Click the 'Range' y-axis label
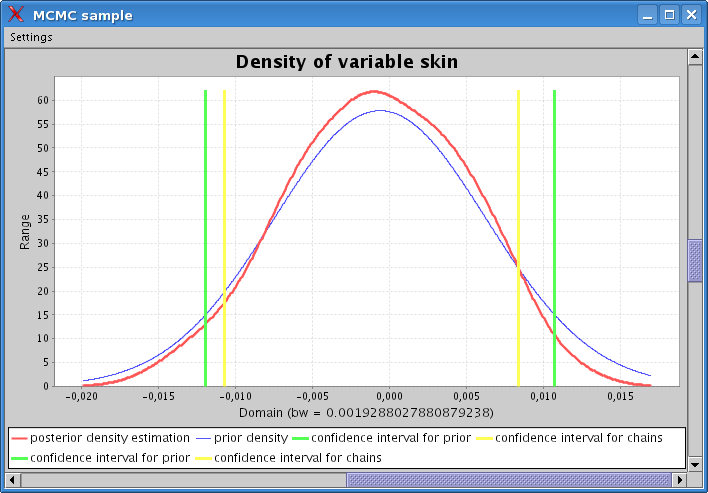The image size is (708, 493). [x=24, y=232]
